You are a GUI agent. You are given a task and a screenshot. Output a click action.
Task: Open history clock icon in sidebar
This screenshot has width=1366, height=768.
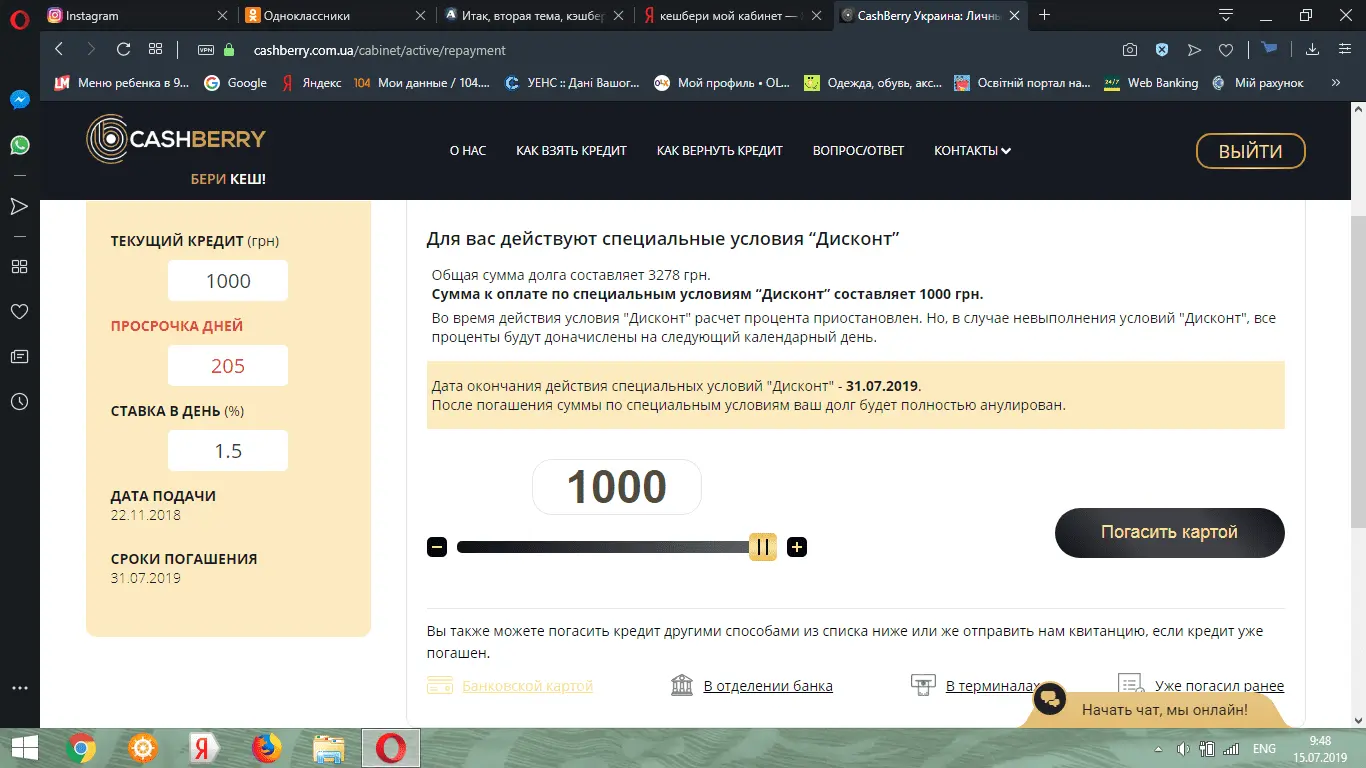[x=19, y=401]
